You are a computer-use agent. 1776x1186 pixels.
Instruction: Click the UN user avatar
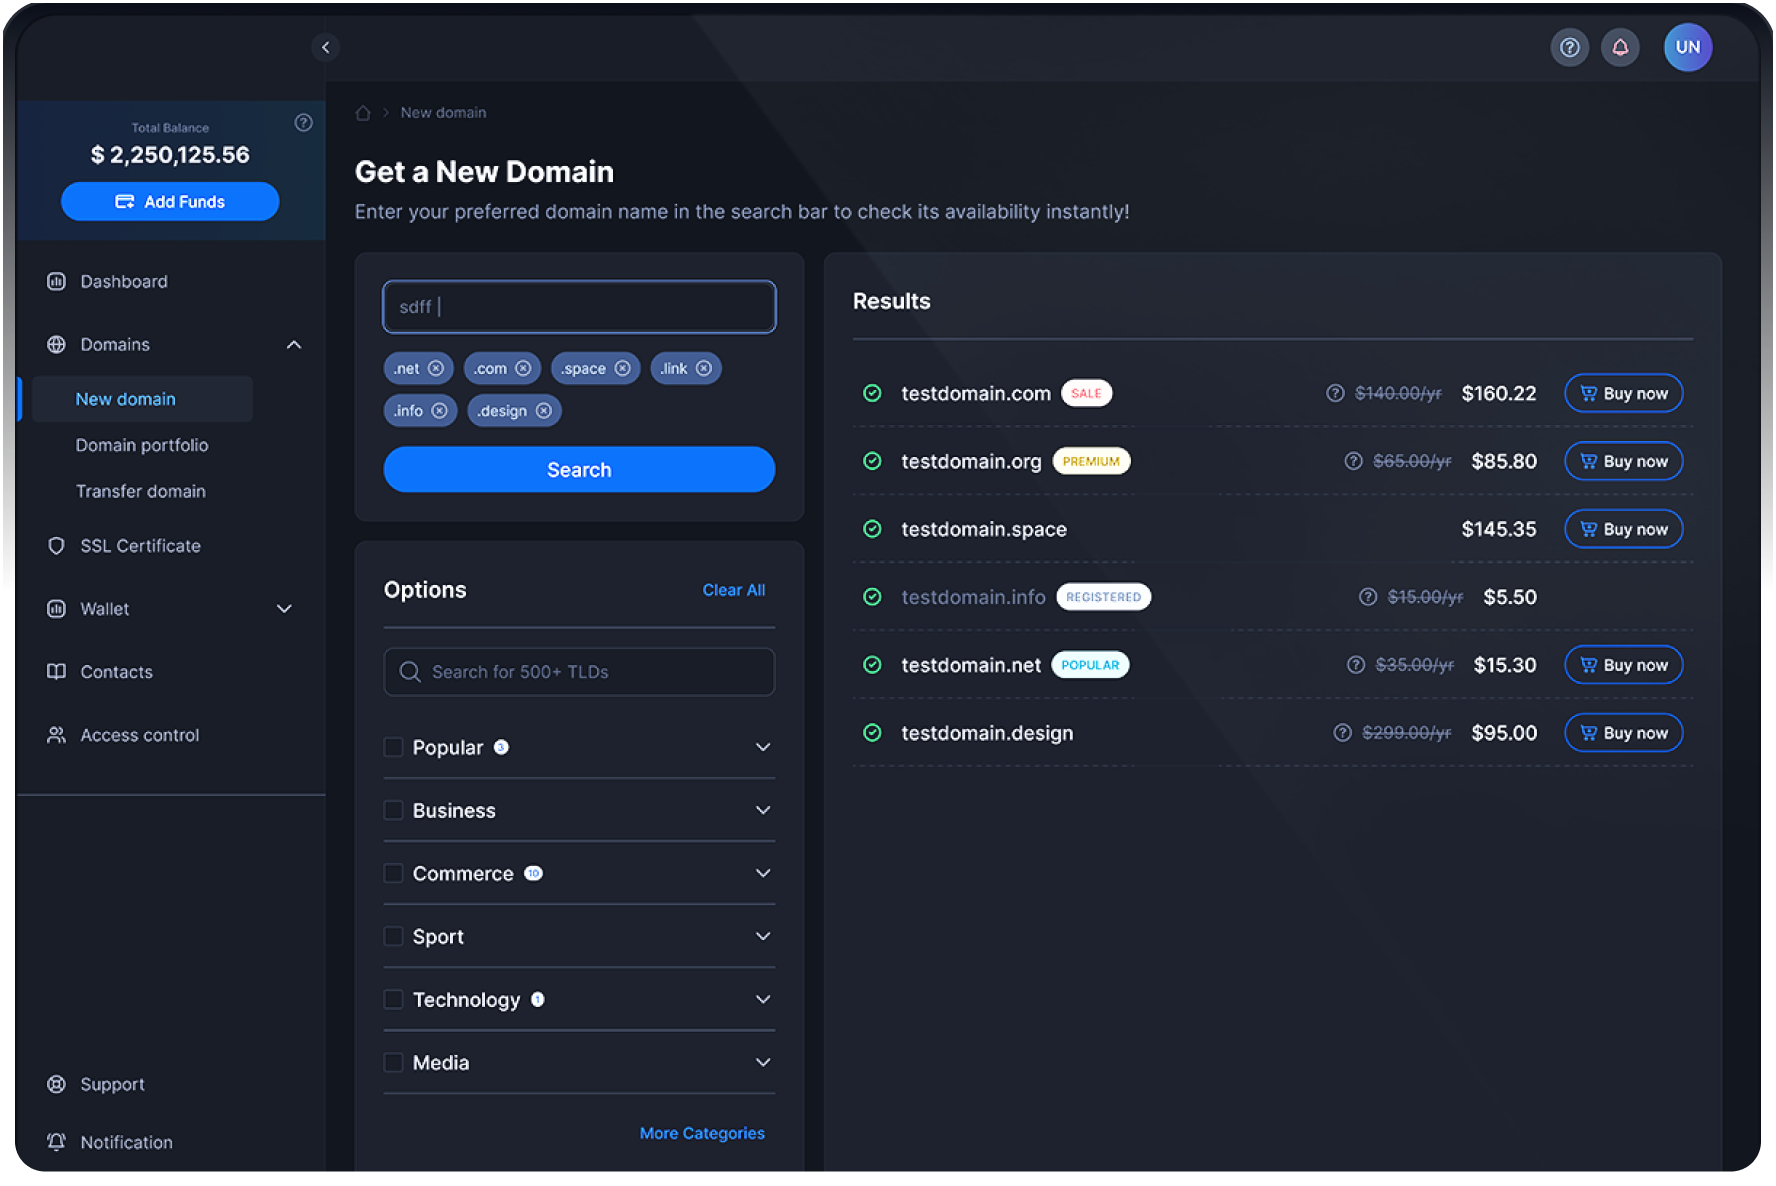(x=1688, y=47)
